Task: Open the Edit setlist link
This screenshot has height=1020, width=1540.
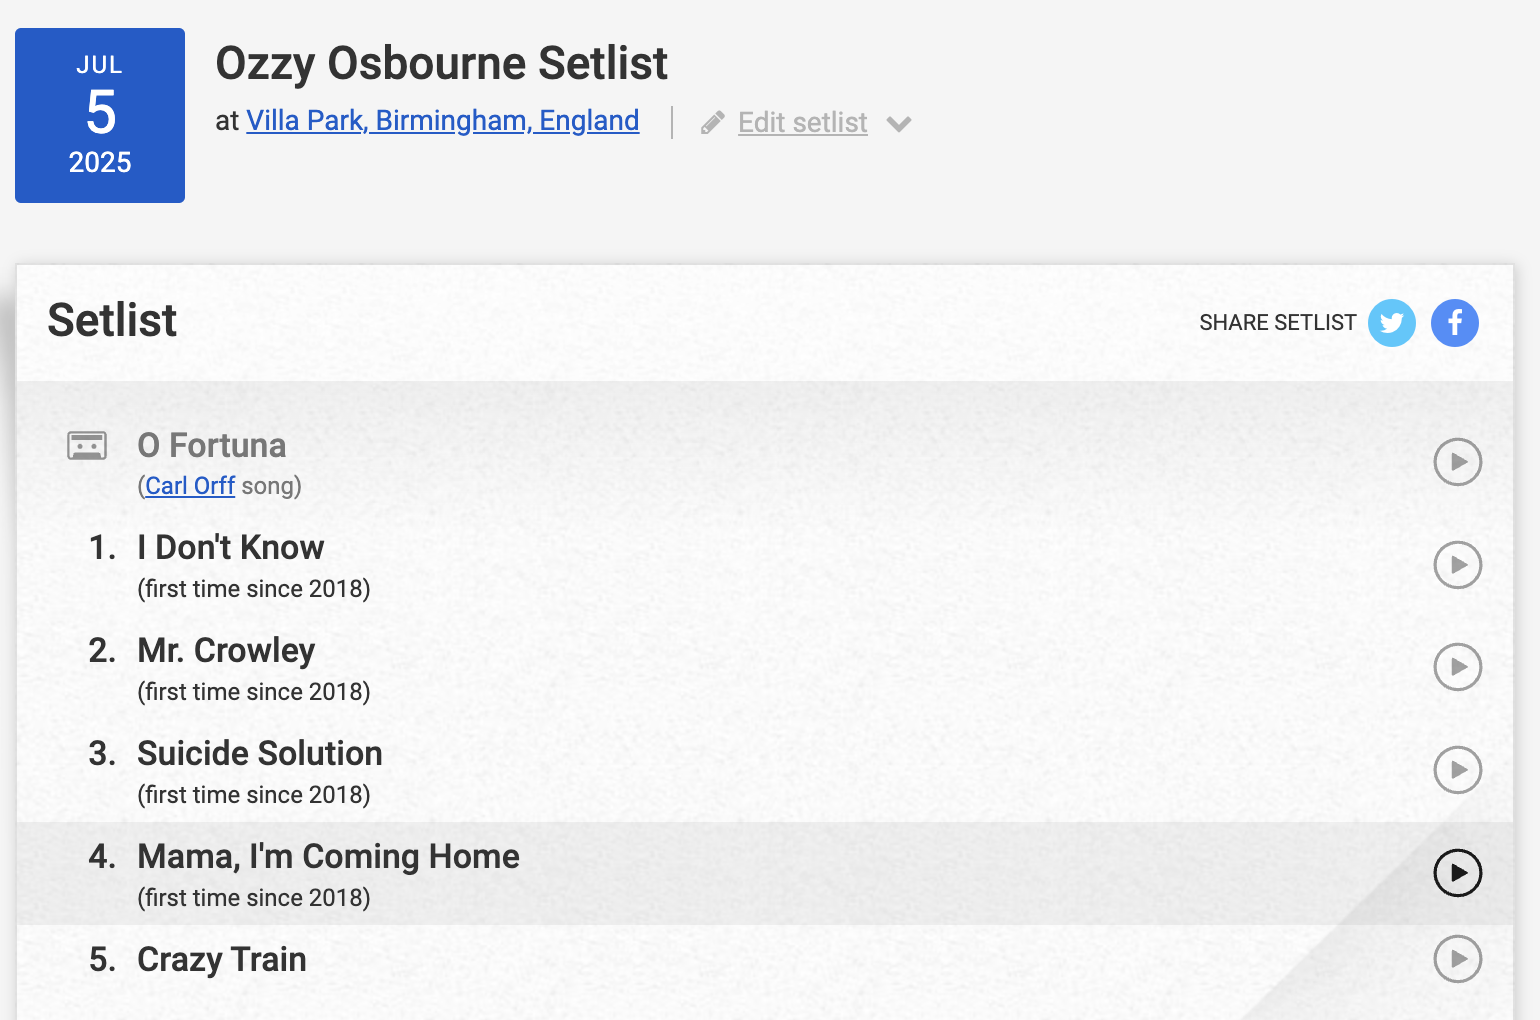Action: [x=803, y=122]
